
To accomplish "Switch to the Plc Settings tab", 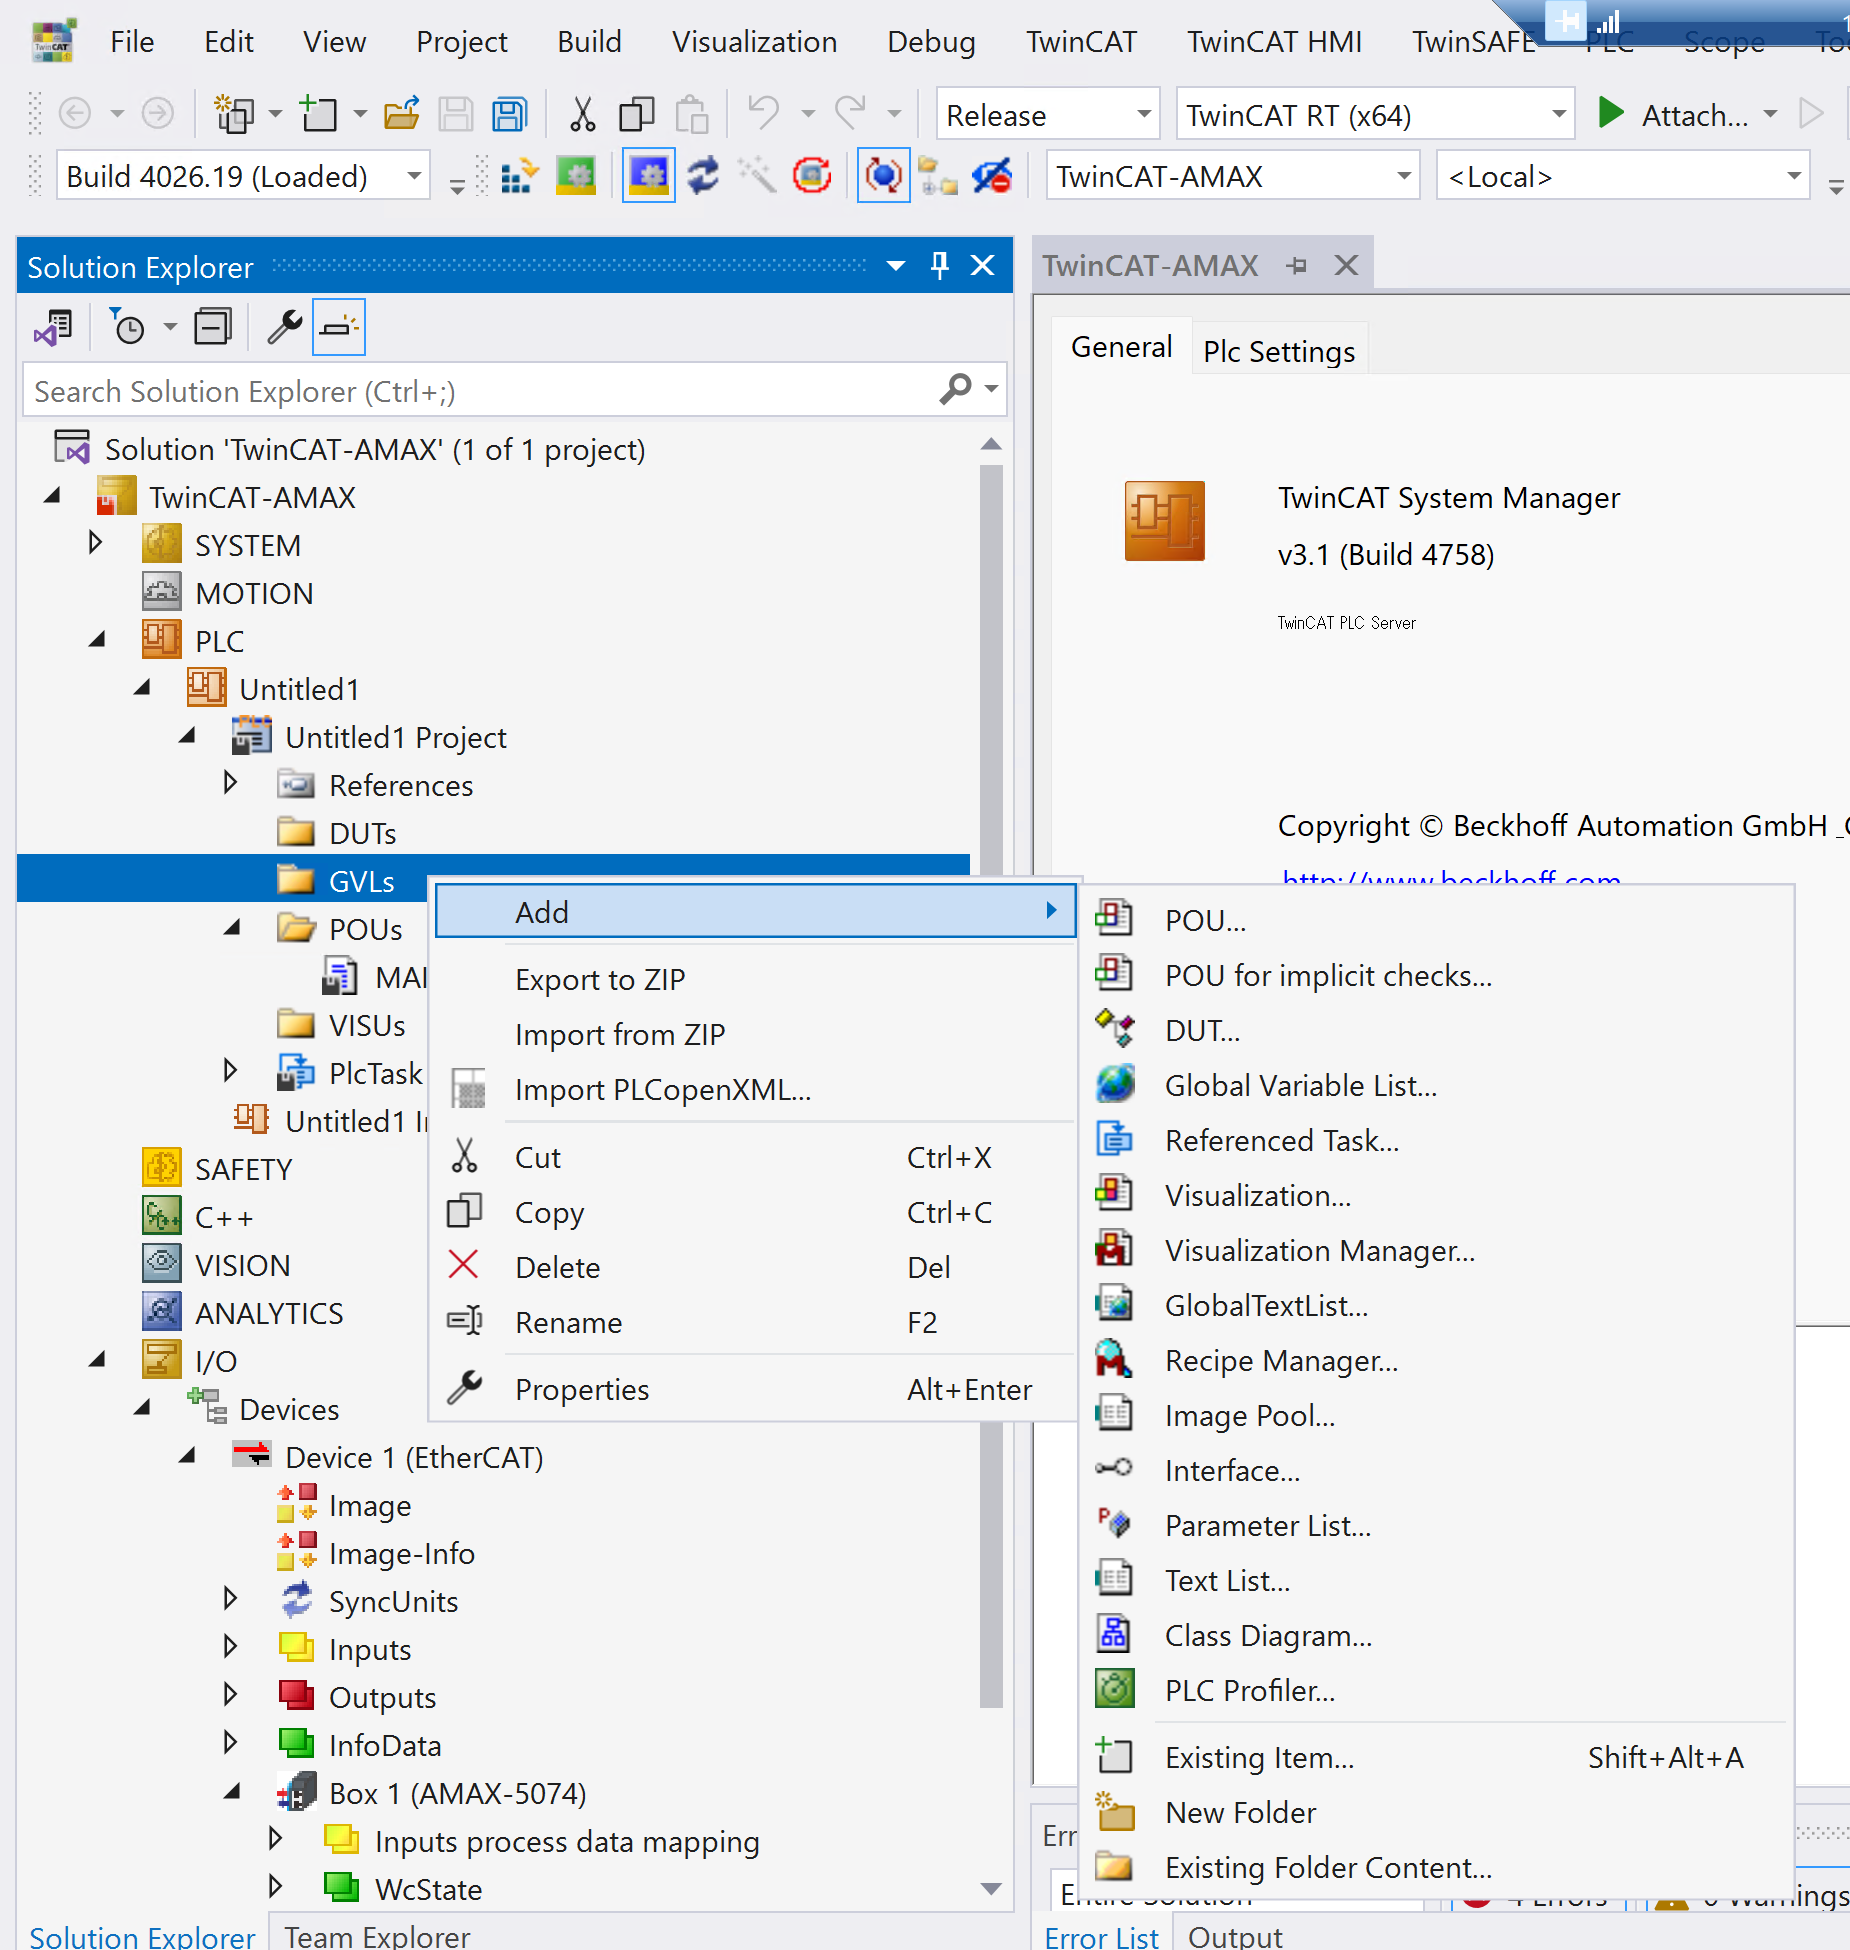I will pos(1278,351).
